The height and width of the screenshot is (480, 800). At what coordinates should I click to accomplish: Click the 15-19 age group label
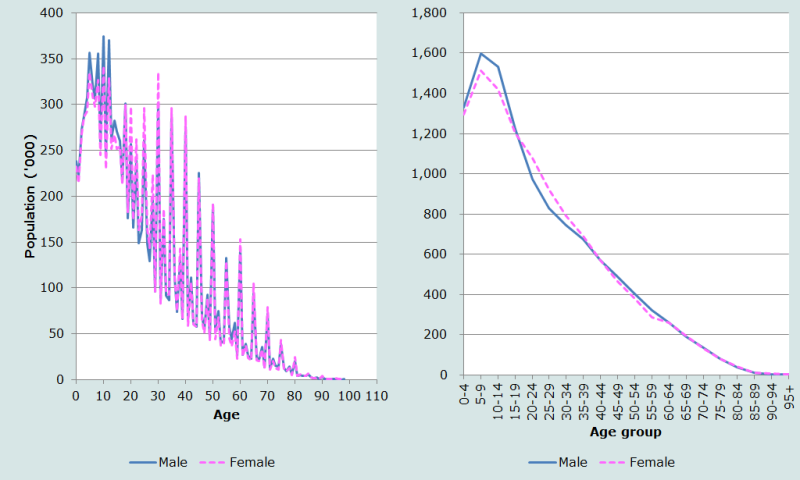pyautogui.click(x=515, y=402)
